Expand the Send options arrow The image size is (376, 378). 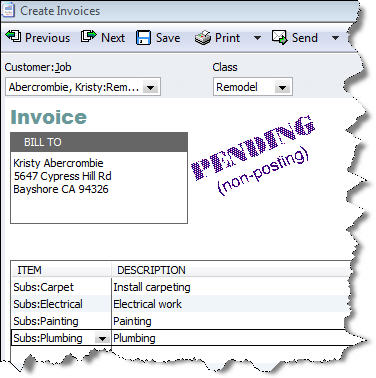pyautogui.click(x=335, y=38)
